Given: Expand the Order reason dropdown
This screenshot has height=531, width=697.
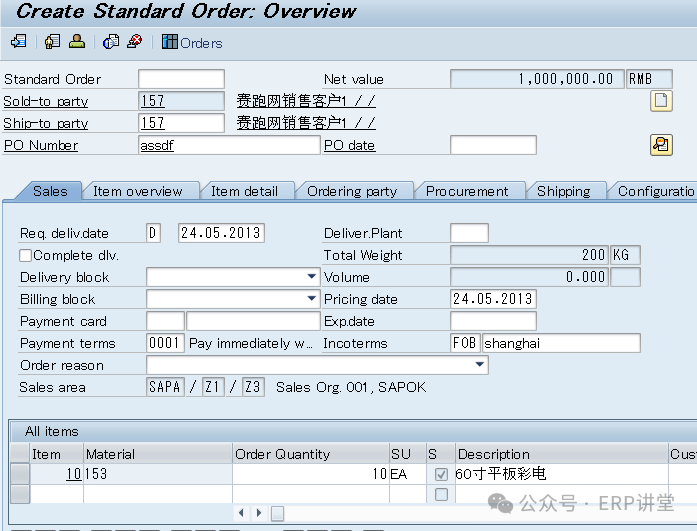Looking at the screenshot, I should tap(481, 365).
